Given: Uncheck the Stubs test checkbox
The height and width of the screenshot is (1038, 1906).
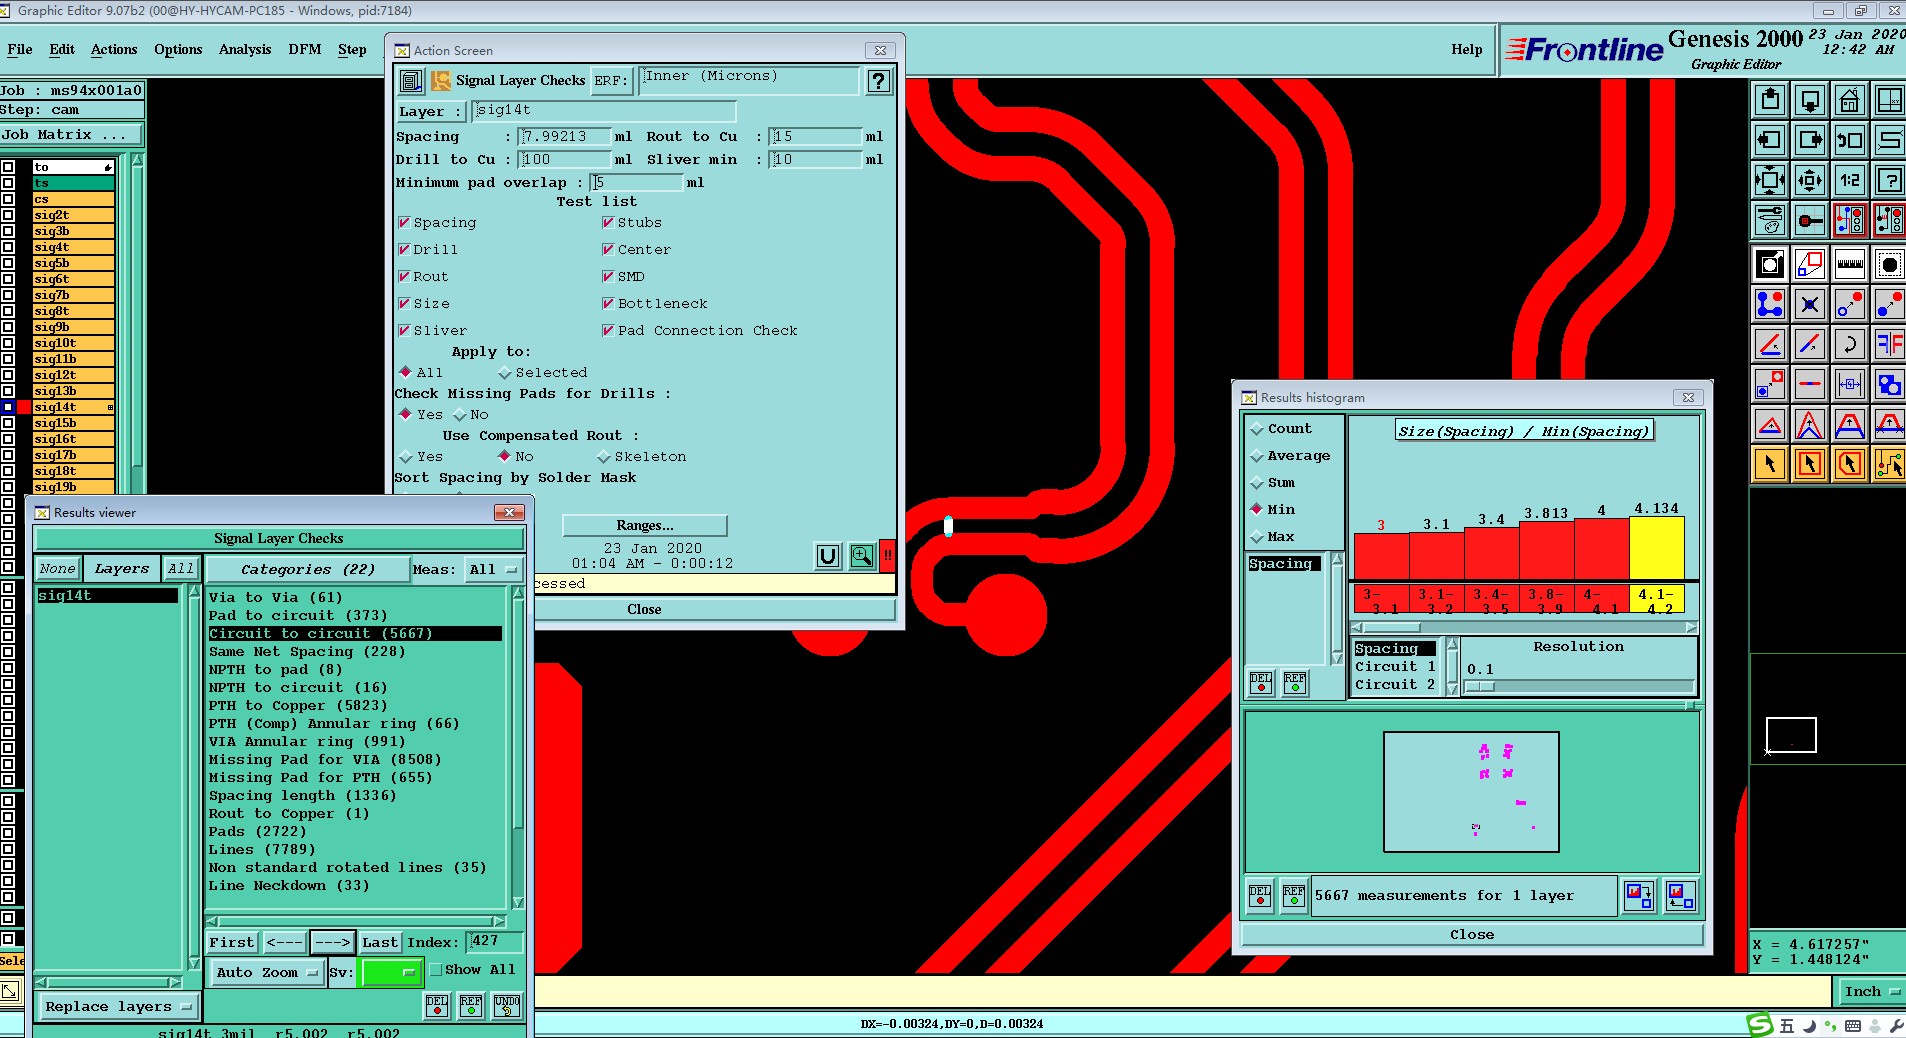Looking at the screenshot, I should (x=608, y=223).
